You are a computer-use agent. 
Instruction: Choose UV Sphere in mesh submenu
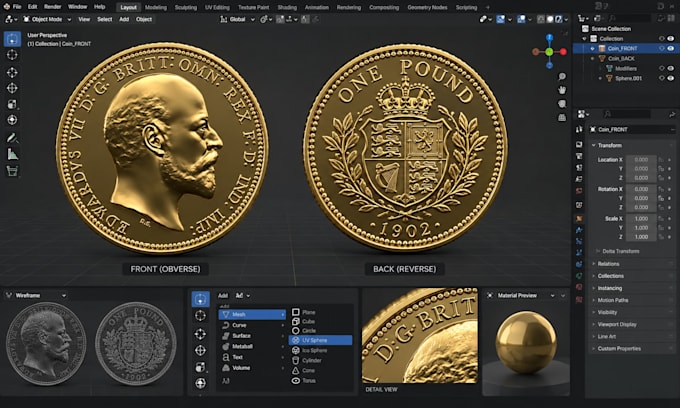click(321, 340)
